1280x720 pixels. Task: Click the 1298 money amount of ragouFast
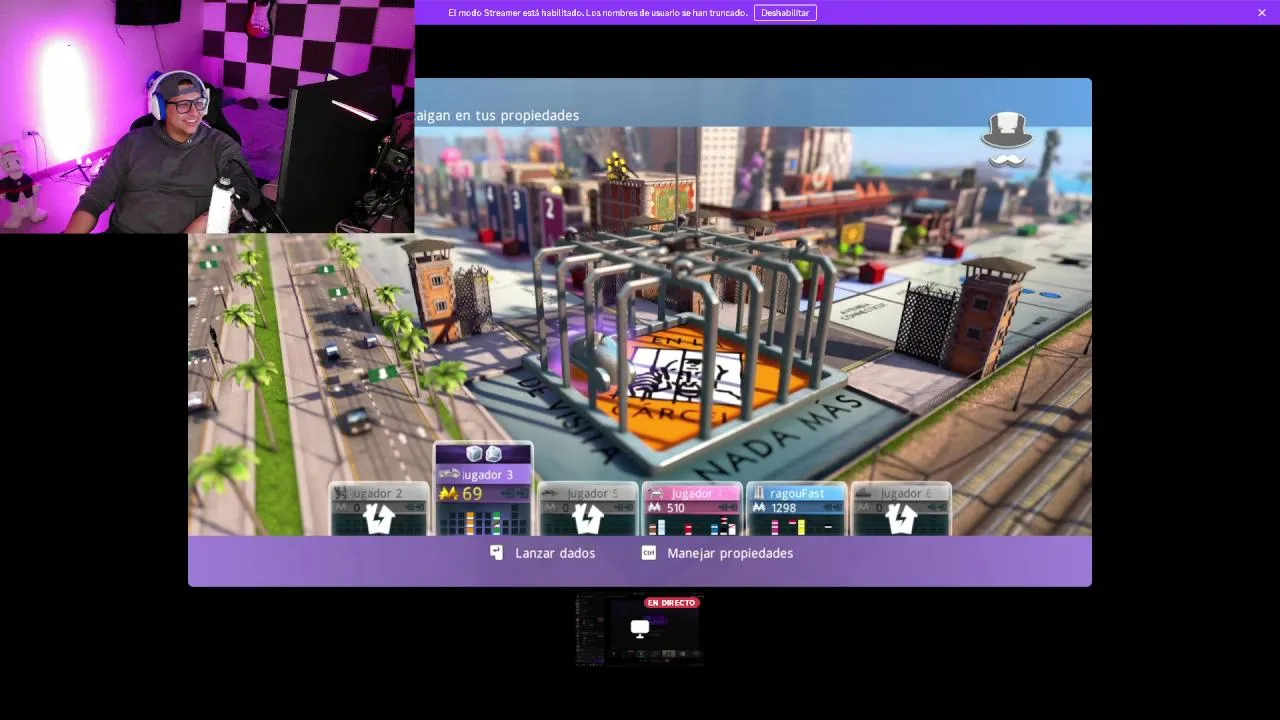(783, 508)
